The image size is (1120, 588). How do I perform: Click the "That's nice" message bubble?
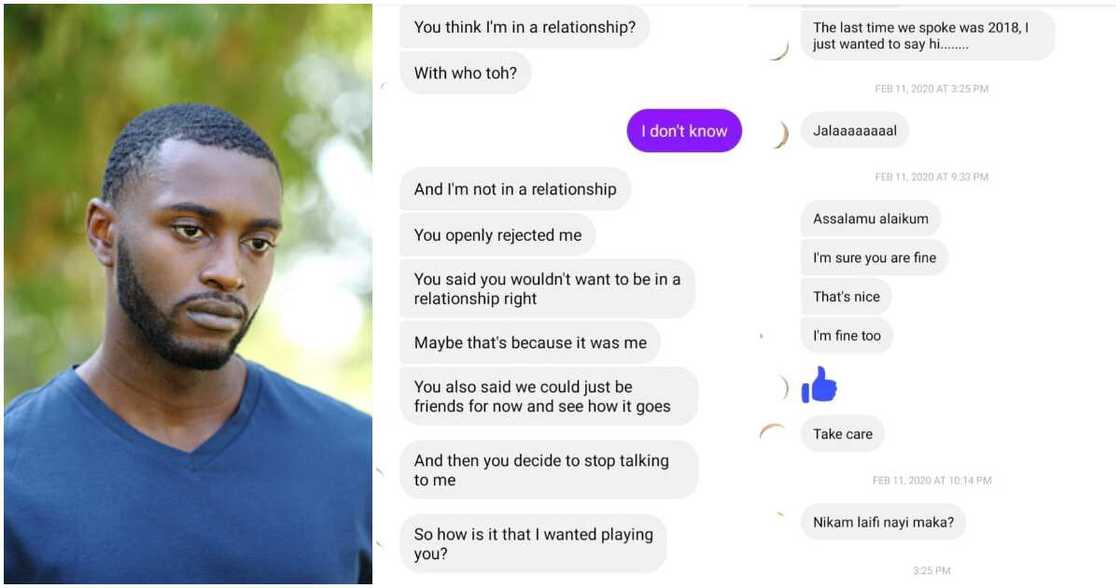pyautogui.click(x=846, y=297)
